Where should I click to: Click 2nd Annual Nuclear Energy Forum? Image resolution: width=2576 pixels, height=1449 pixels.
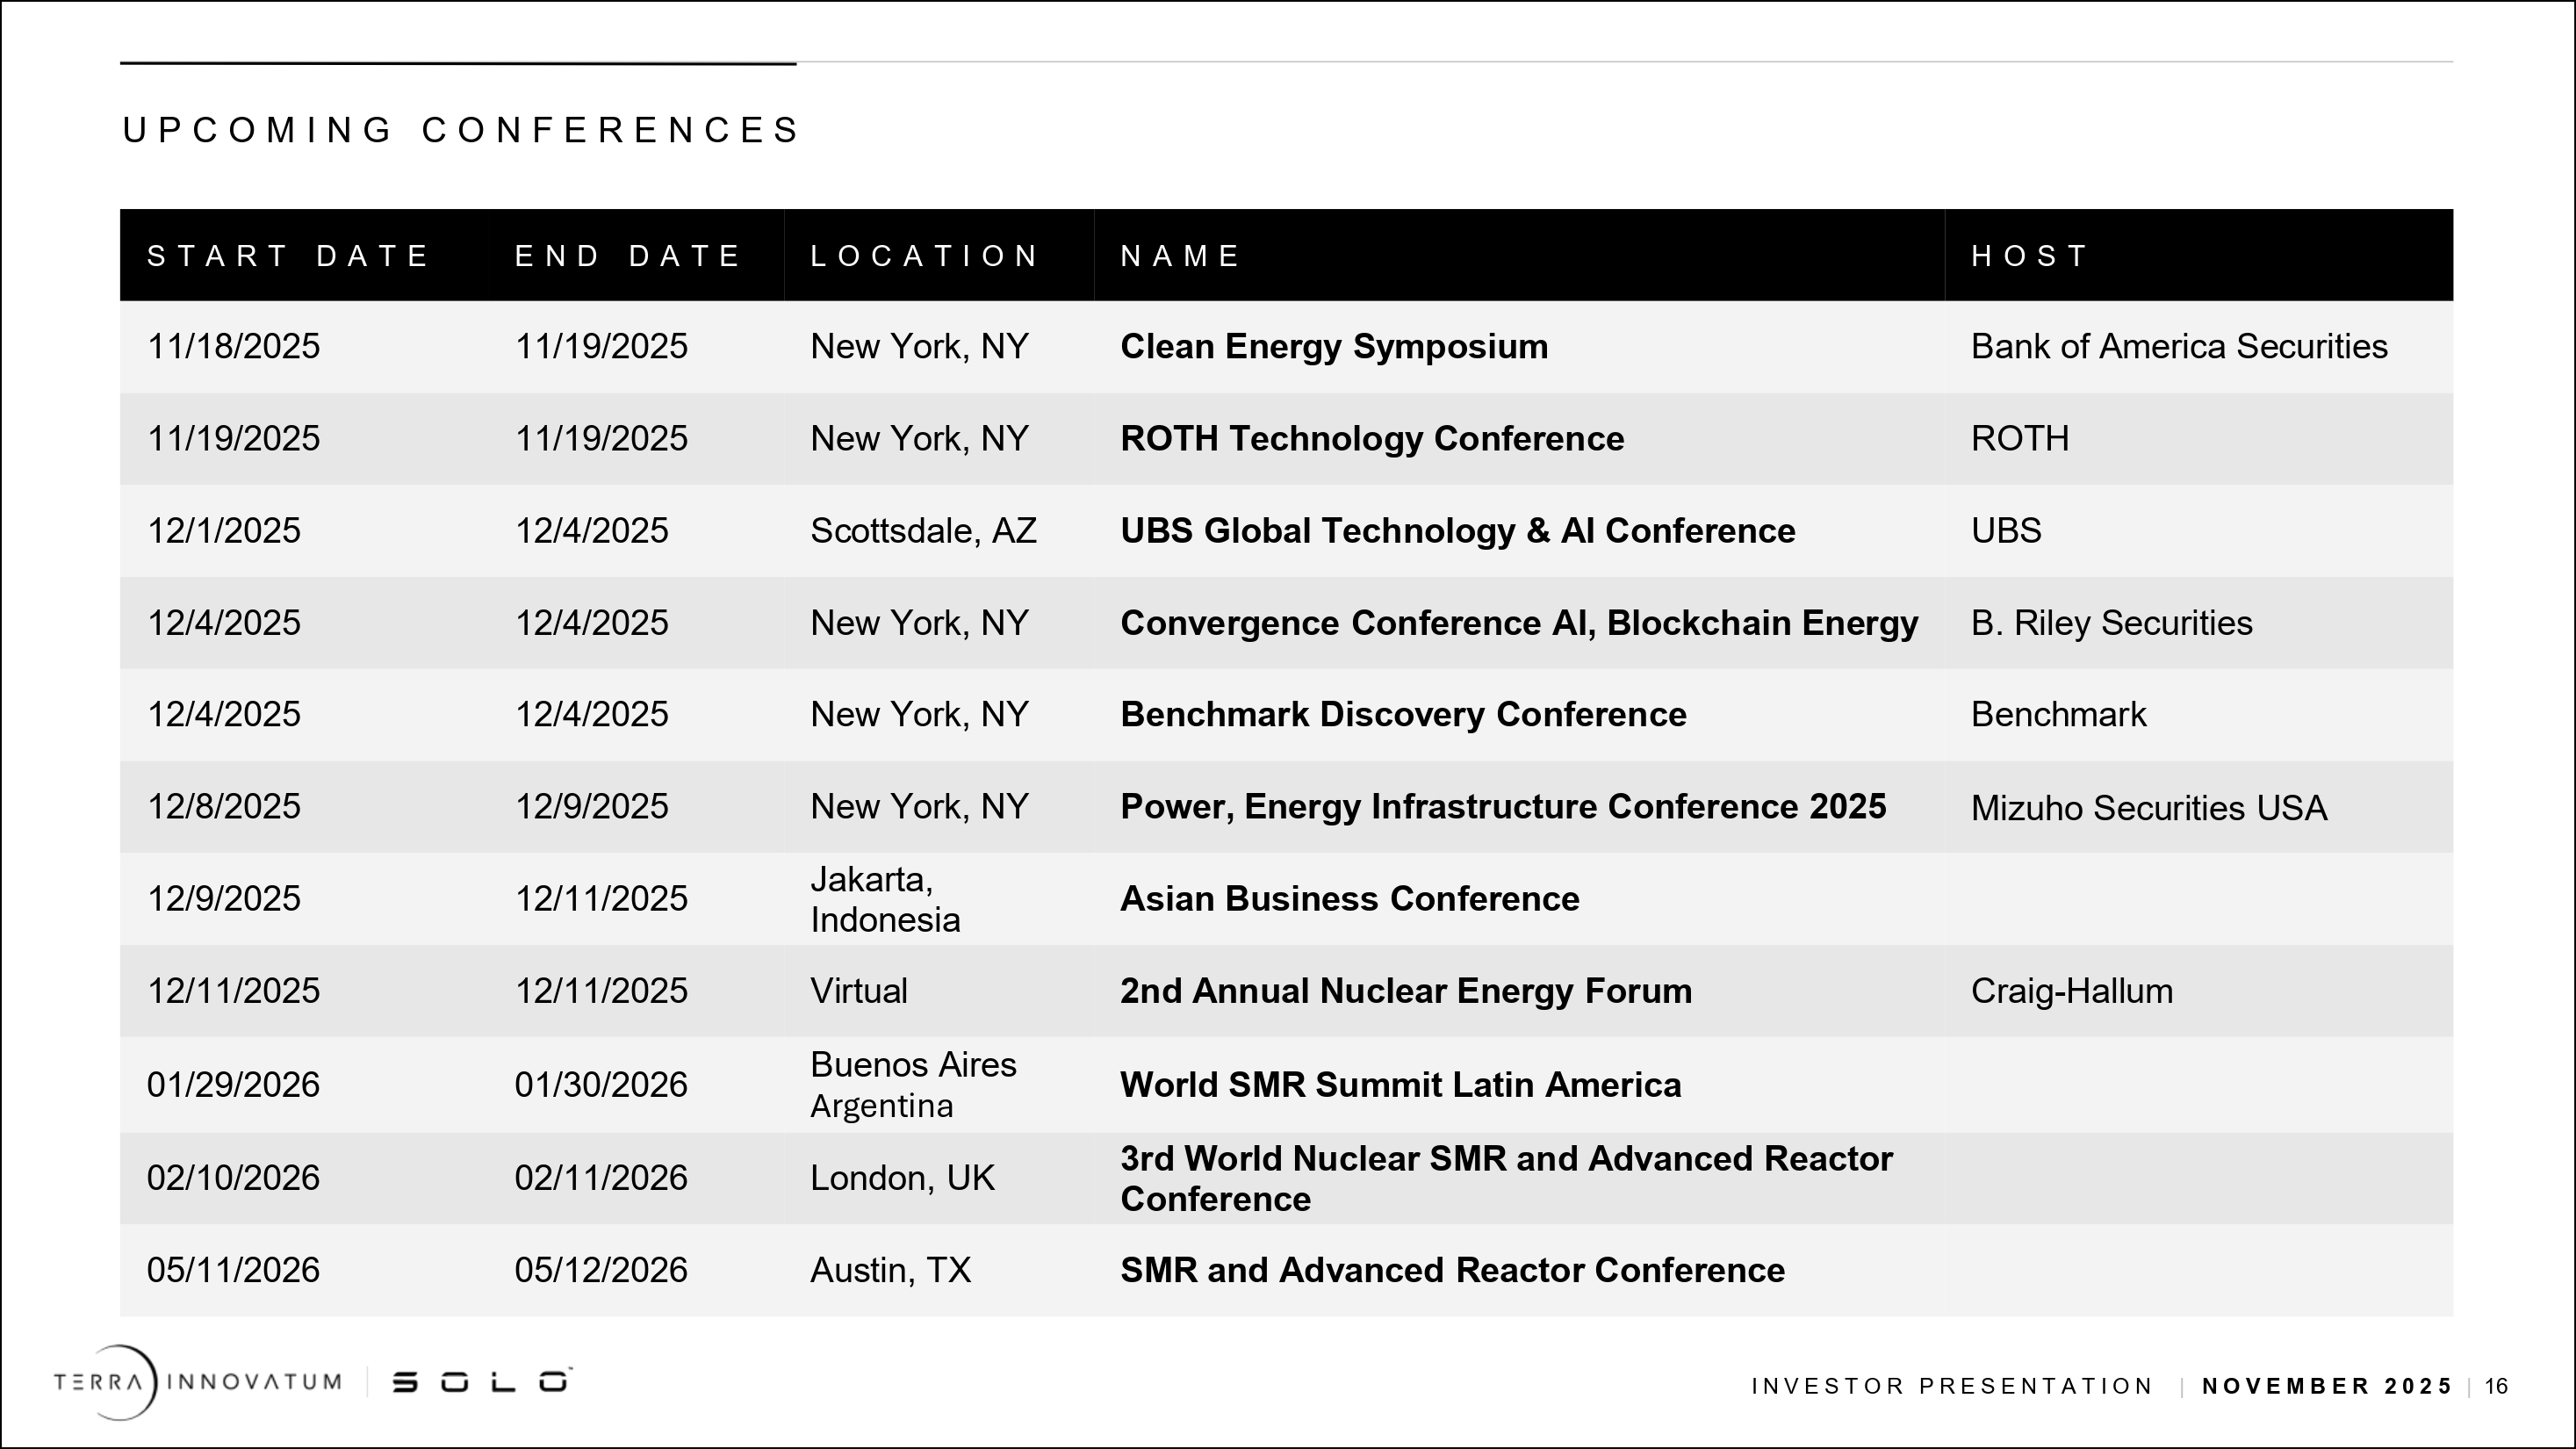[x=1405, y=990]
